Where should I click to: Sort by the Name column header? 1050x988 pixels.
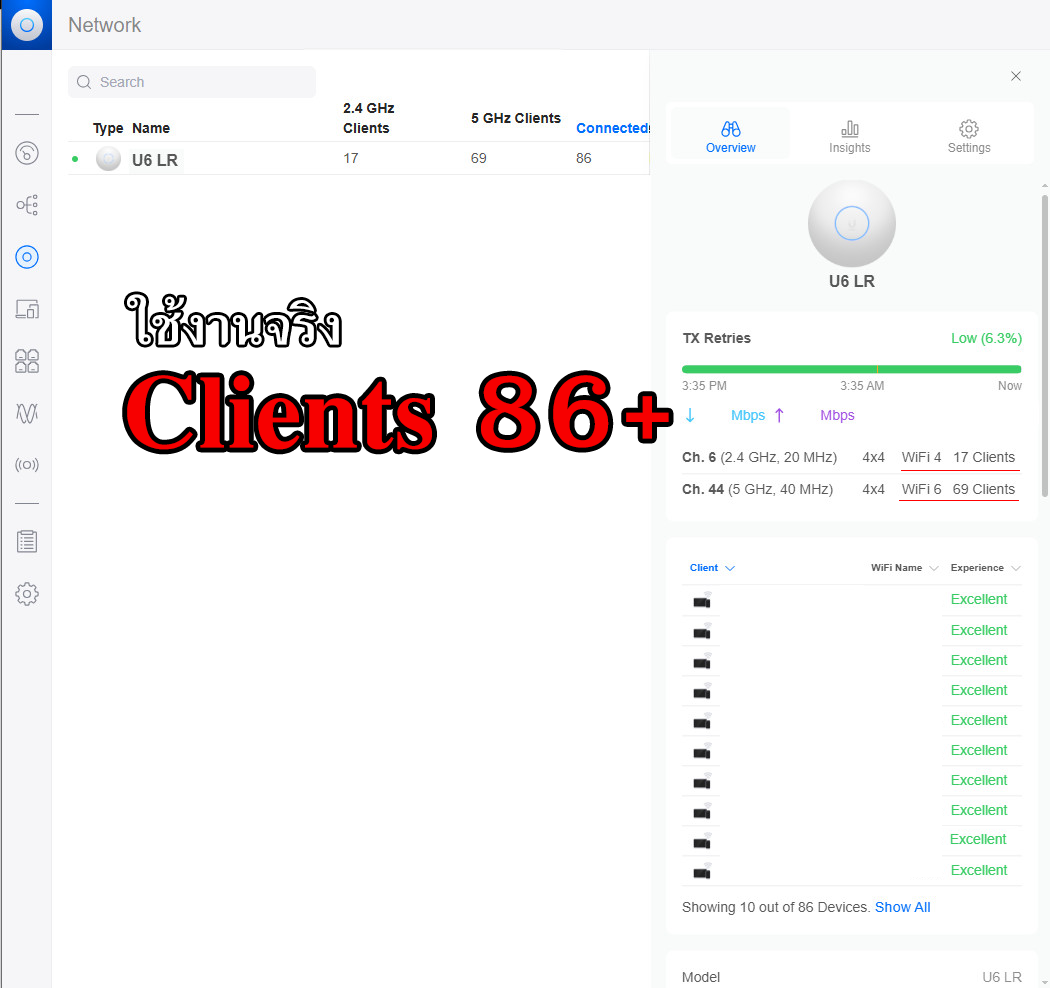click(x=151, y=128)
